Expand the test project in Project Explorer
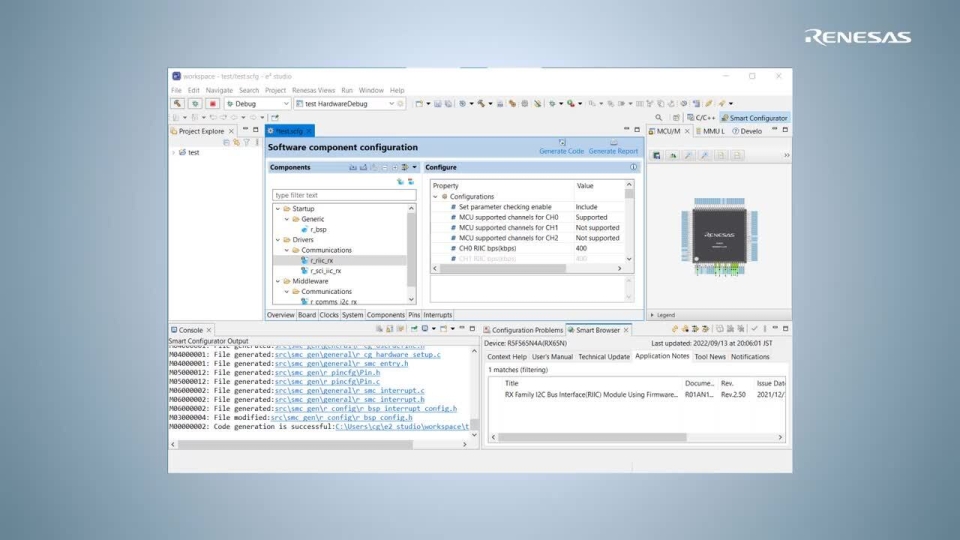Image resolution: width=960 pixels, height=540 pixels. (173, 152)
